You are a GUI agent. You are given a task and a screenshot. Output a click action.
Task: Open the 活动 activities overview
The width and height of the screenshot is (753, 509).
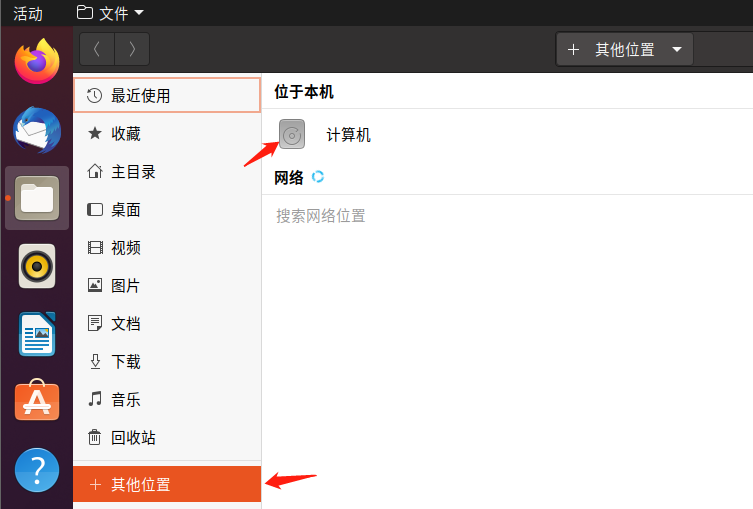point(28,13)
